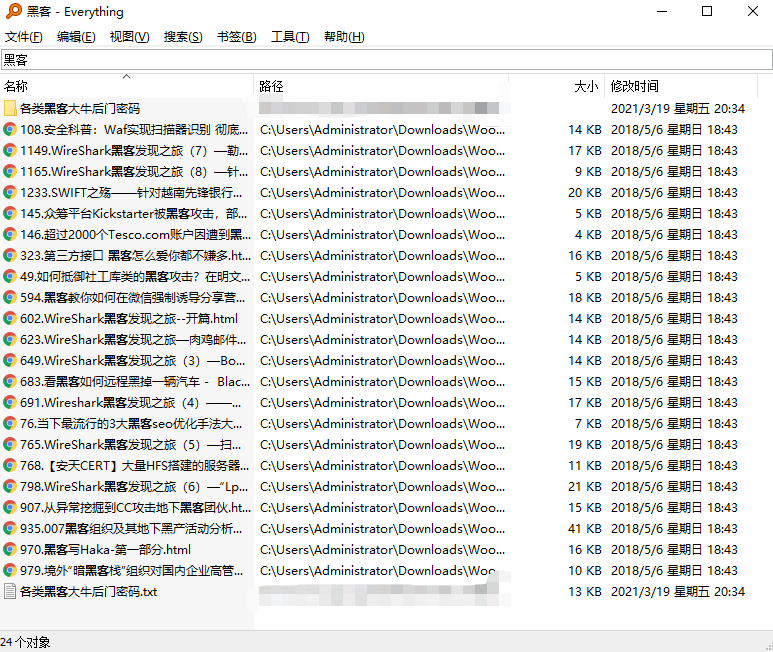Viewport: 773px width, 652px height.
Task: Open the 编辑(E) menu
Action: click(76, 37)
